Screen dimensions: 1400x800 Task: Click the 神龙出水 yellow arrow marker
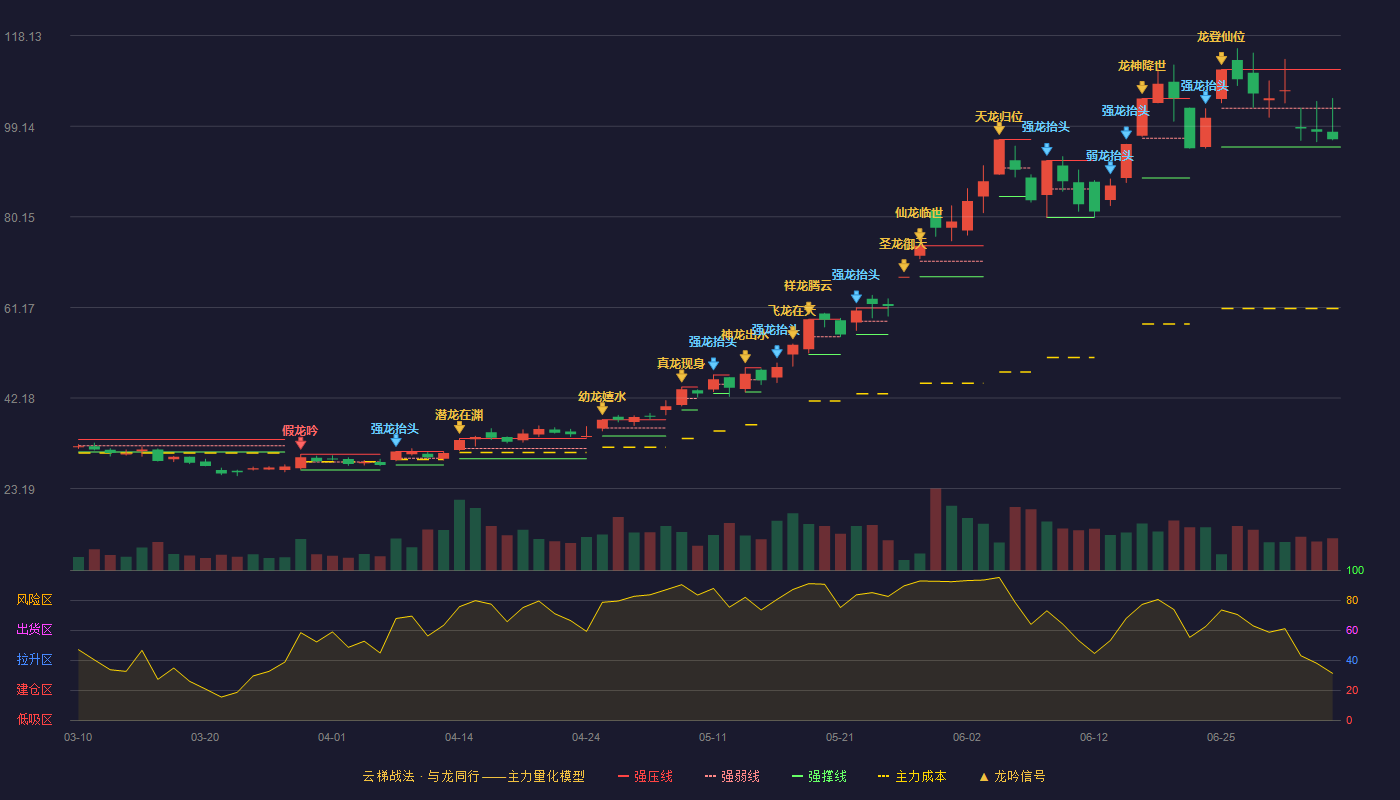pyautogui.click(x=745, y=357)
